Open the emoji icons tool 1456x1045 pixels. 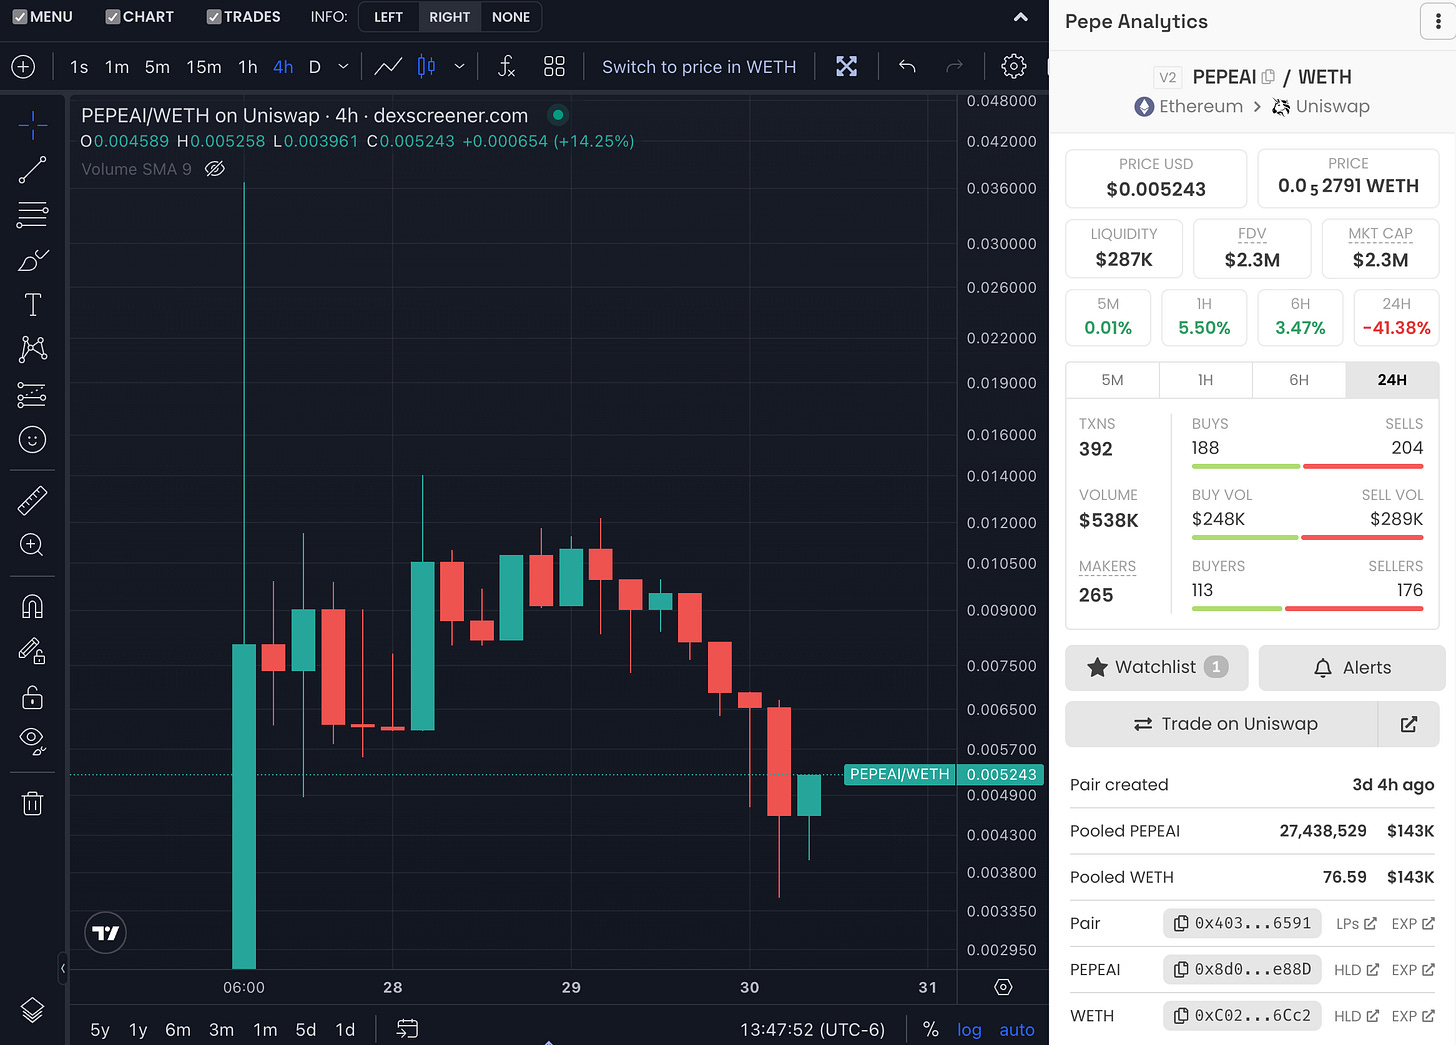32,440
